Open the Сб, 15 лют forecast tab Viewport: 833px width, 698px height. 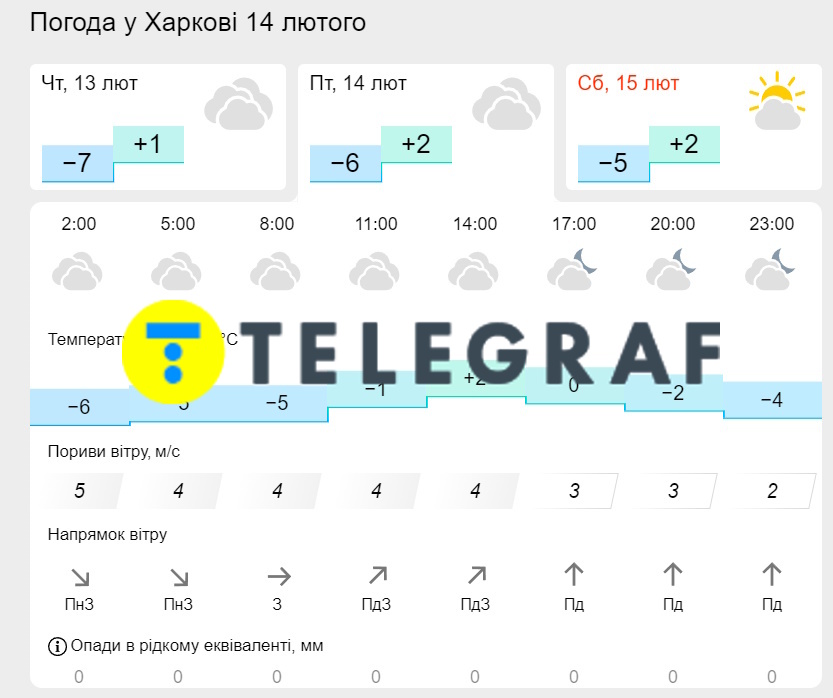coord(693,127)
